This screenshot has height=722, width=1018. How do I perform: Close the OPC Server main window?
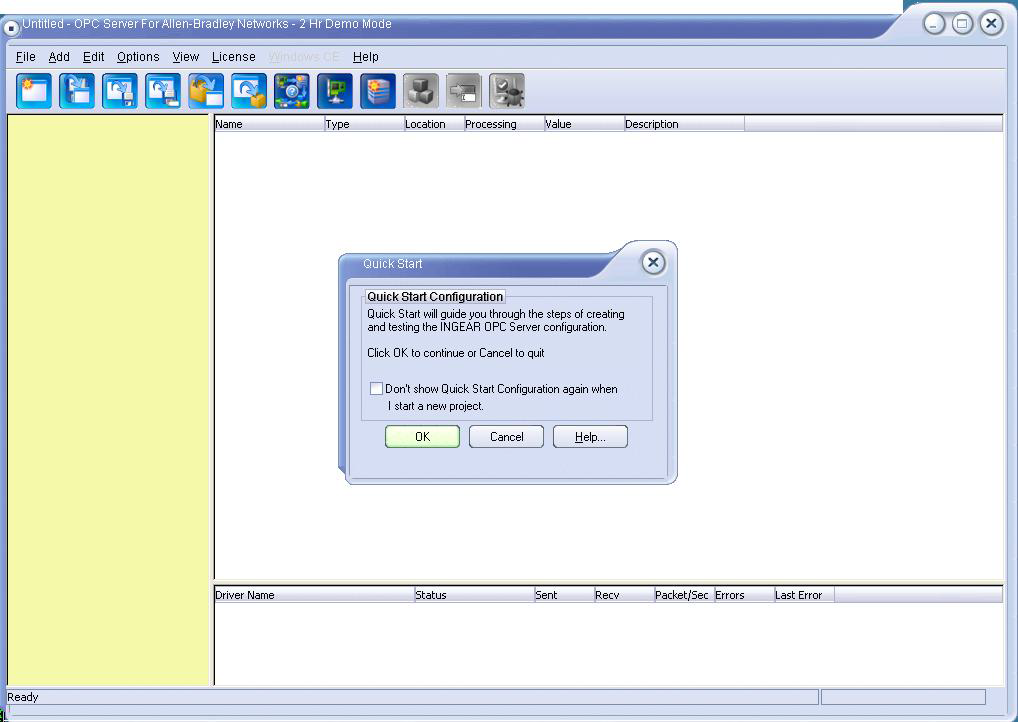991,25
